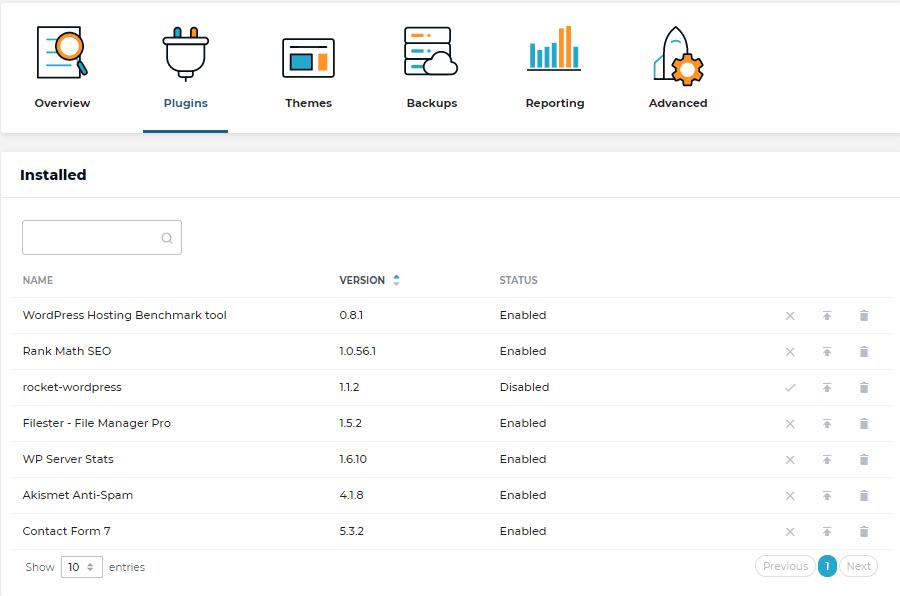
Task: Click version 5.3.2 cell
Action: click(351, 531)
